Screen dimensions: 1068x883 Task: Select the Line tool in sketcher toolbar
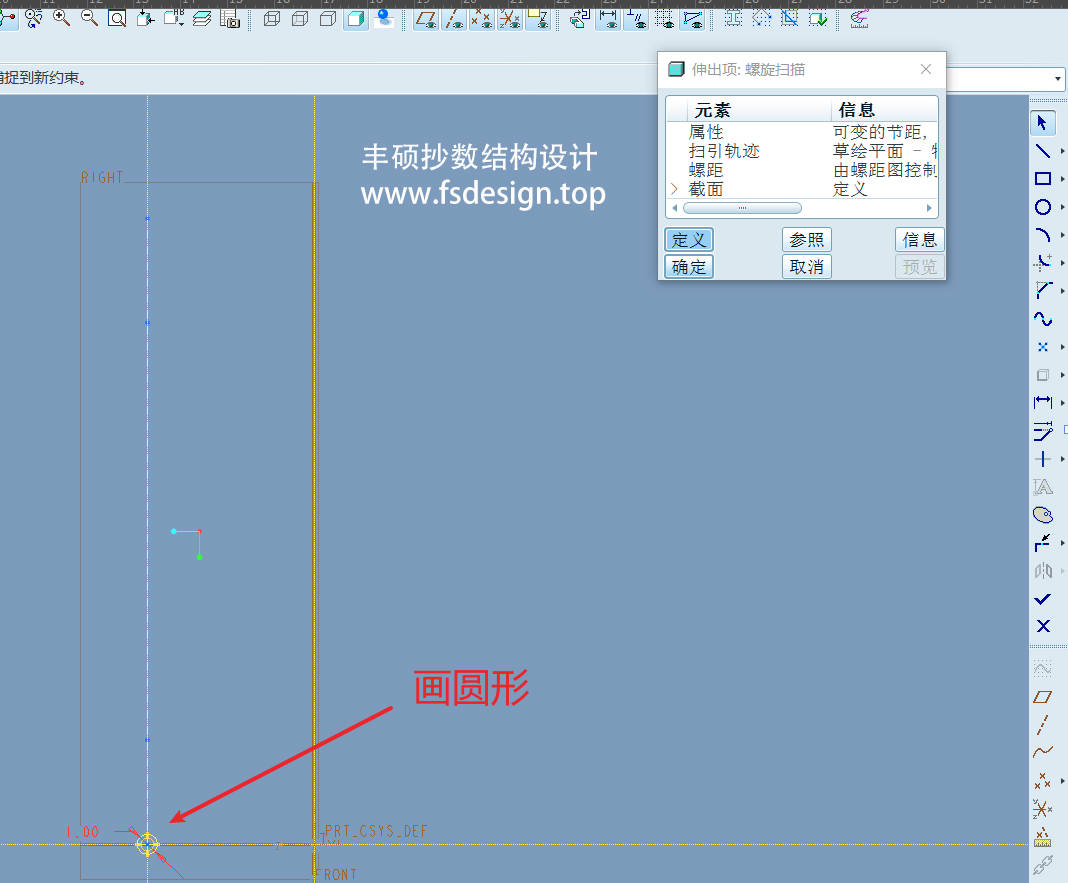[1042, 151]
